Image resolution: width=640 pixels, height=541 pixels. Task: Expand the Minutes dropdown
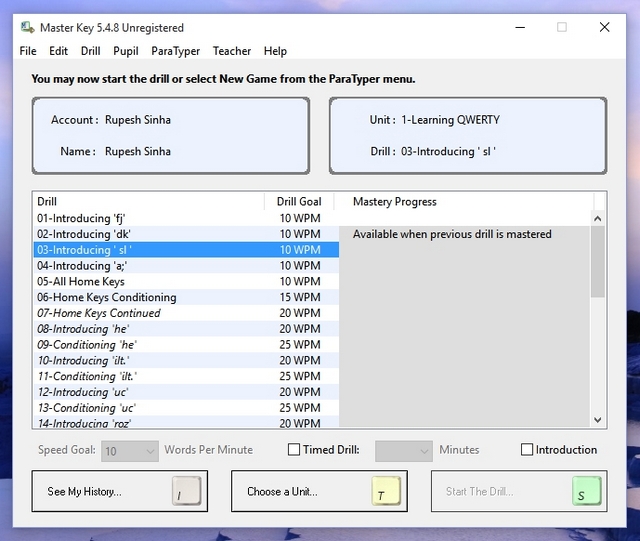[404, 451]
